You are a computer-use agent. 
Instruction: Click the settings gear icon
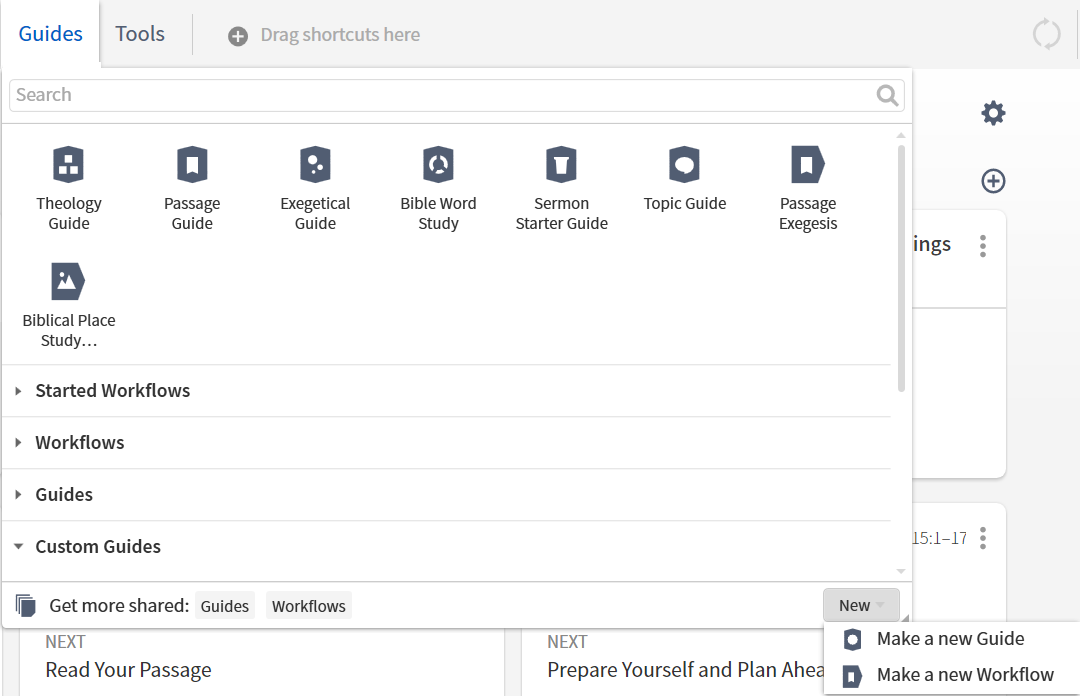pyautogui.click(x=993, y=113)
